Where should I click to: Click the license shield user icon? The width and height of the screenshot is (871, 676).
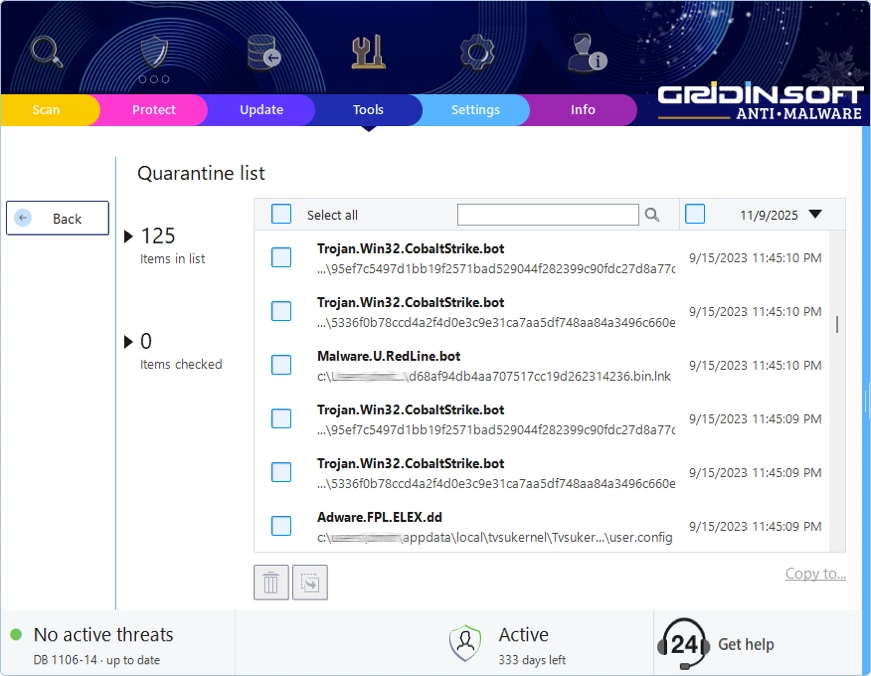tap(465, 643)
